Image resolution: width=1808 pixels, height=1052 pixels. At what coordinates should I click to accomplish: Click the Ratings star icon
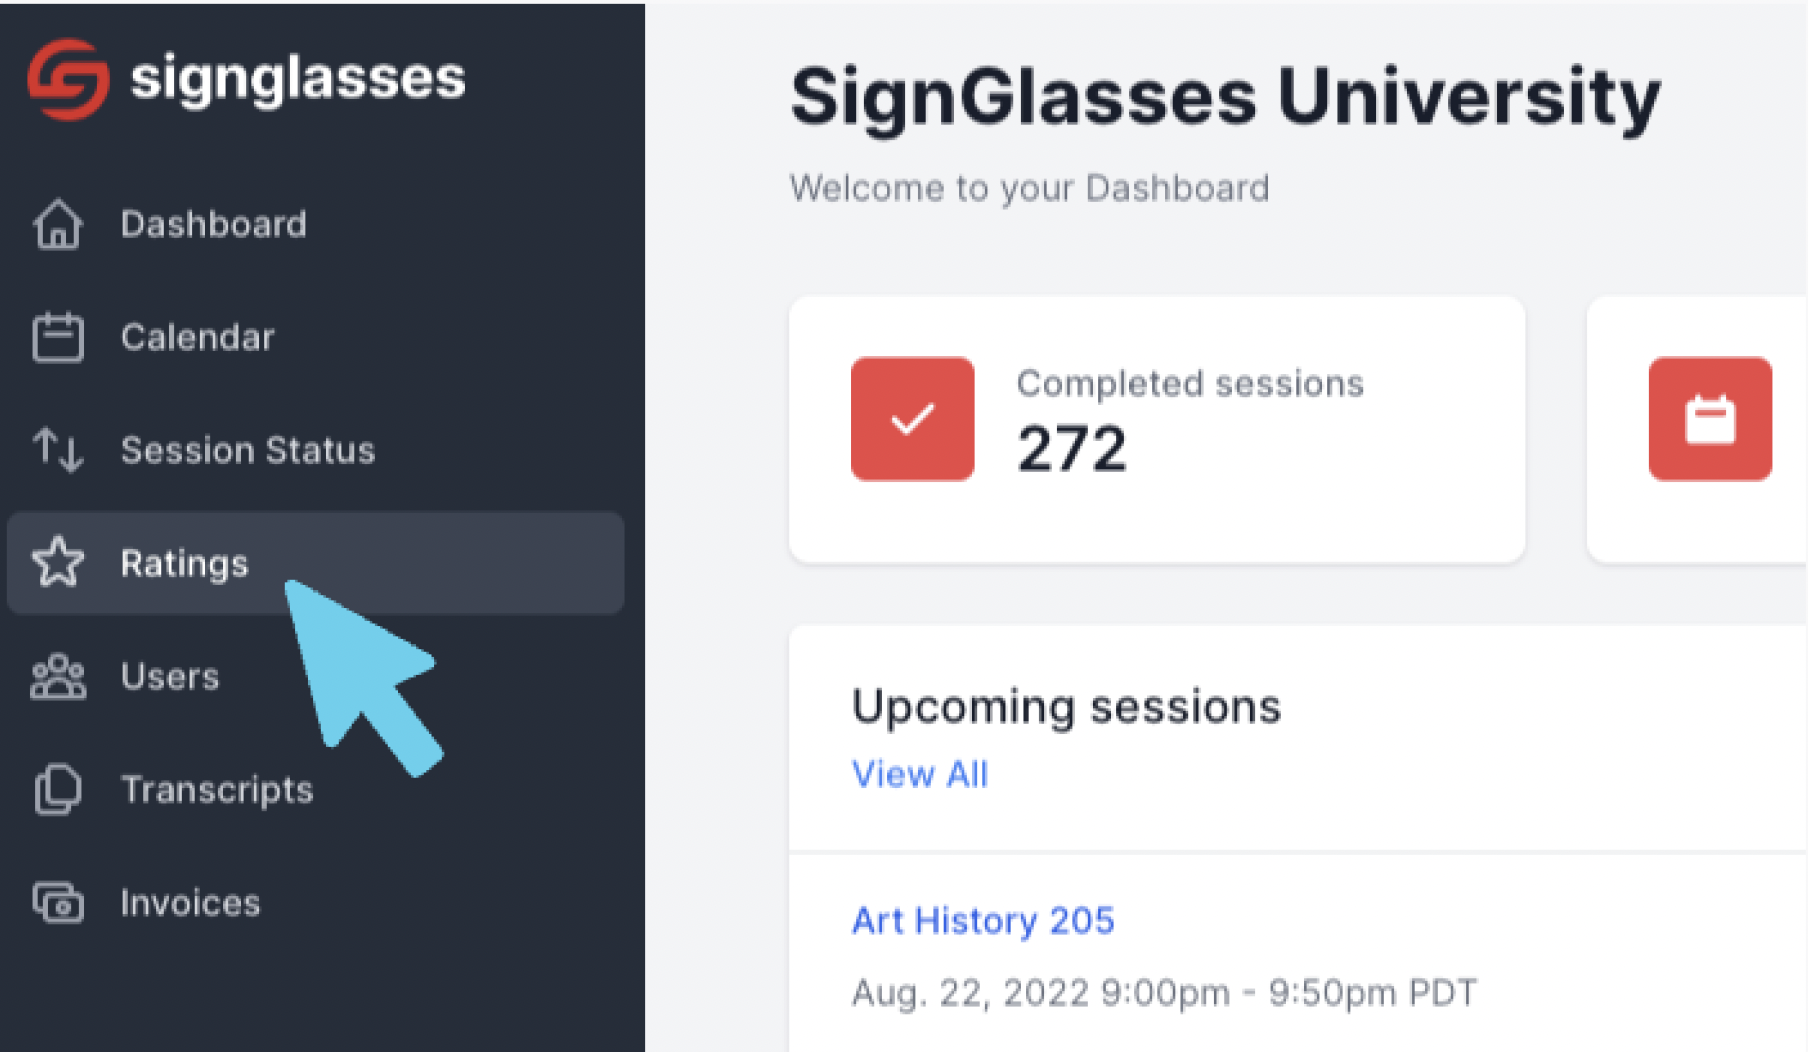point(58,562)
